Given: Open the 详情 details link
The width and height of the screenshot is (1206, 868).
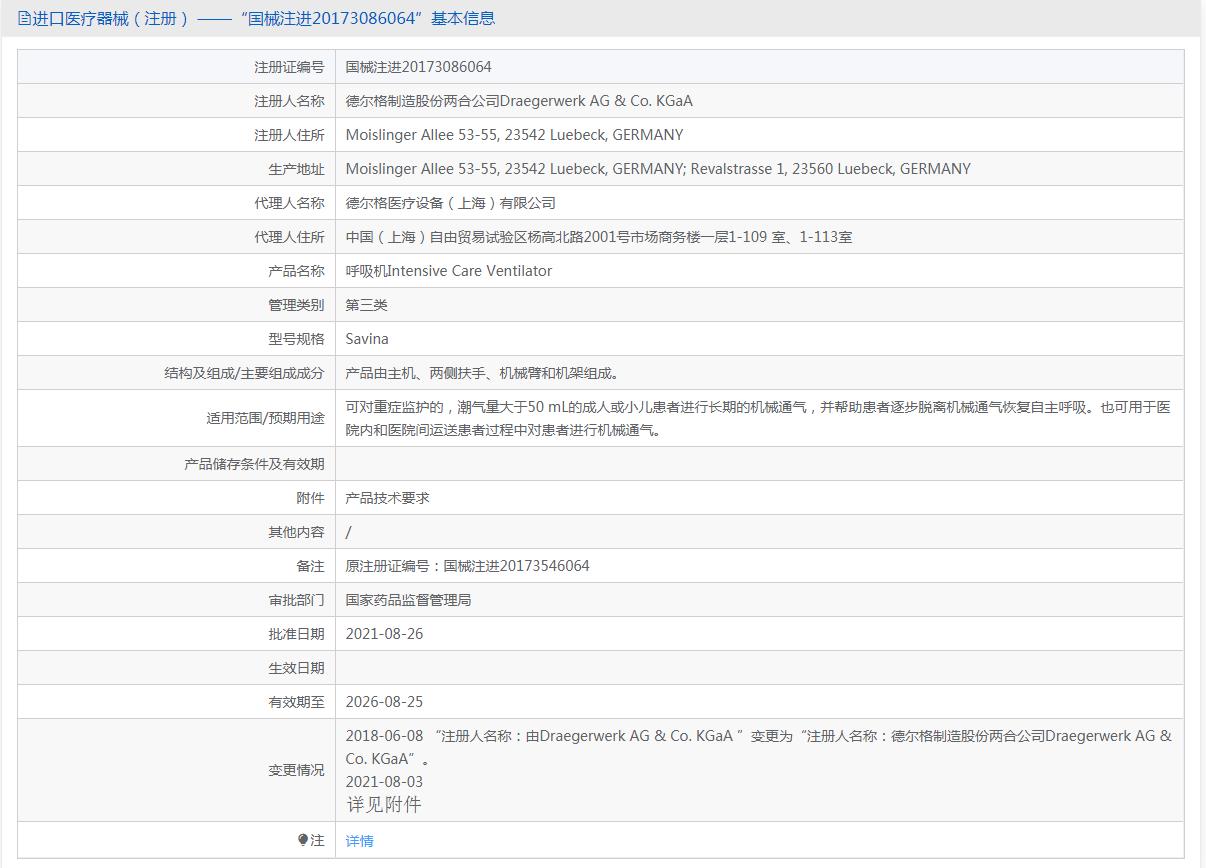Looking at the screenshot, I should 360,841.
